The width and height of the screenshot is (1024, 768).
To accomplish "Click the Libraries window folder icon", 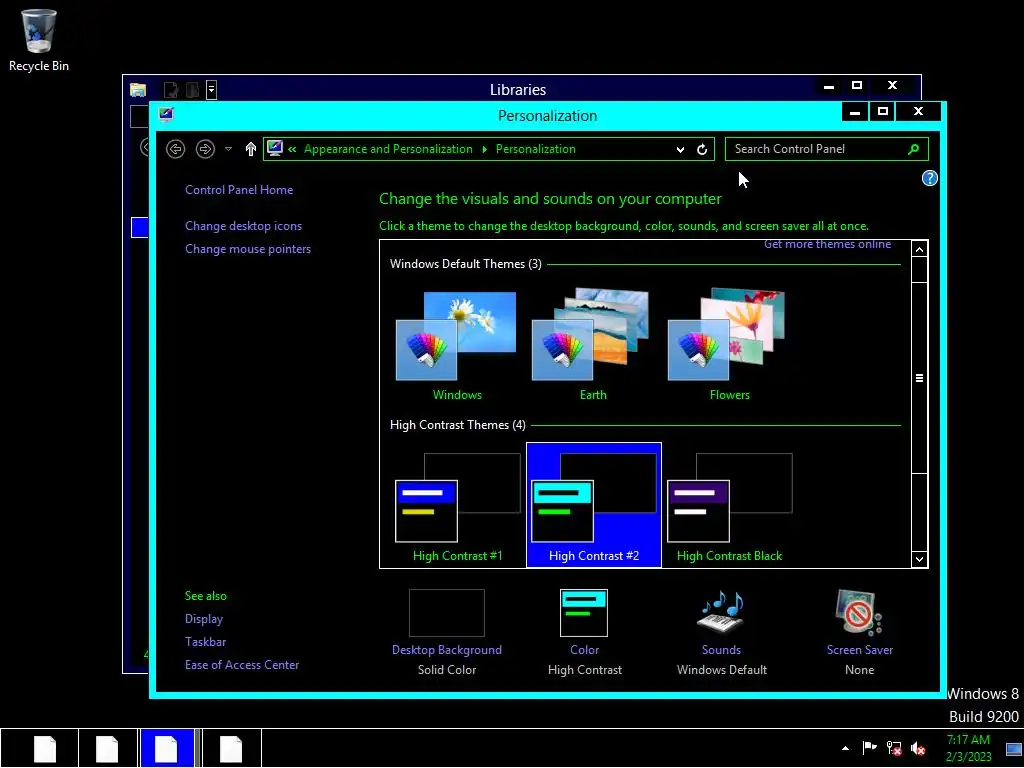I will click(138, 89).
